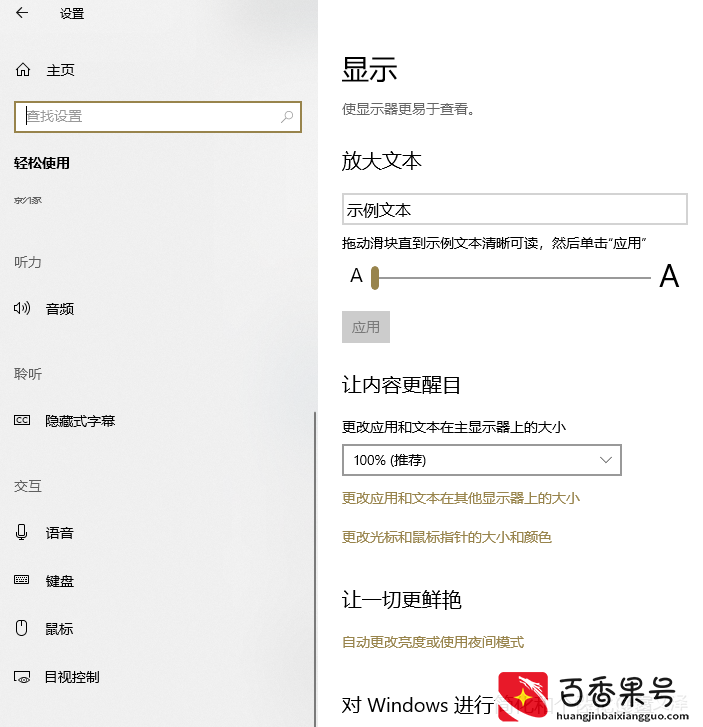Image resolution: width=703 pixels, height=727 pixels.
Task: Click the 设置 window title text
Action: [x=72, y=13]
